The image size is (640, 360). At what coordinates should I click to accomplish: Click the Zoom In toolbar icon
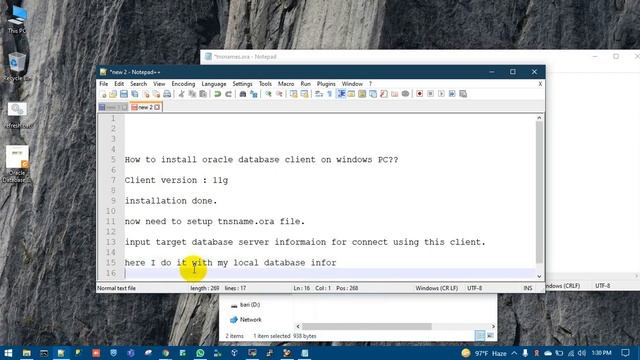point(268,94)
